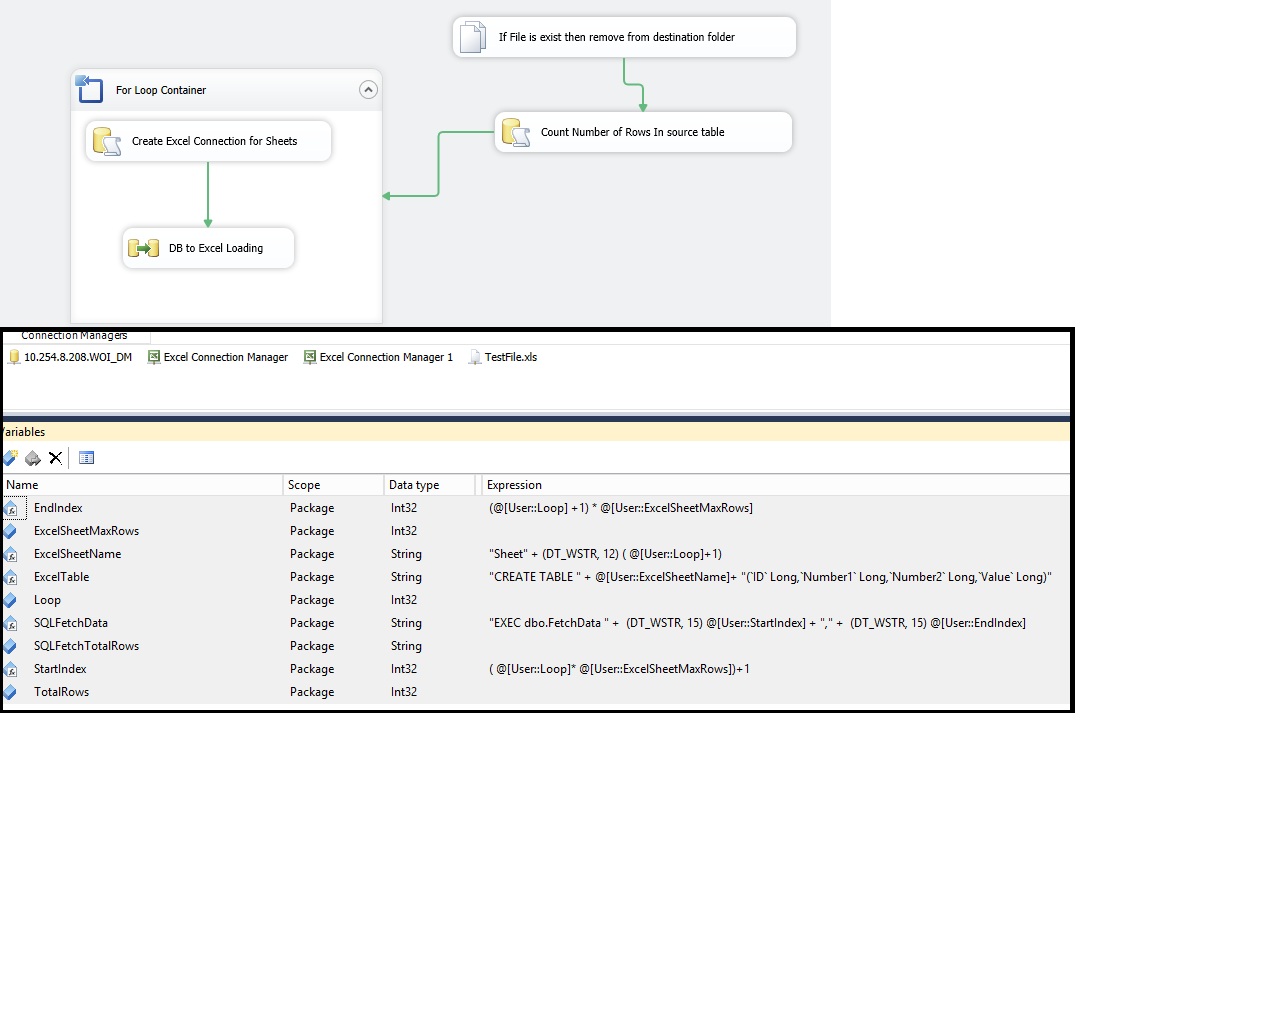Sort by the Data type column header
1280x1024 pixels.
430,485
